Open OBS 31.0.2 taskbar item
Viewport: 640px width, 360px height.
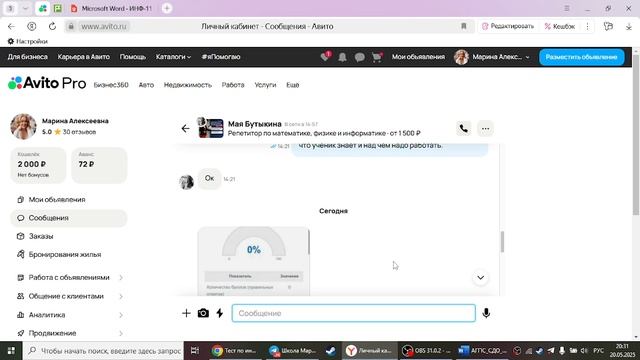click(x=427, y=351)
